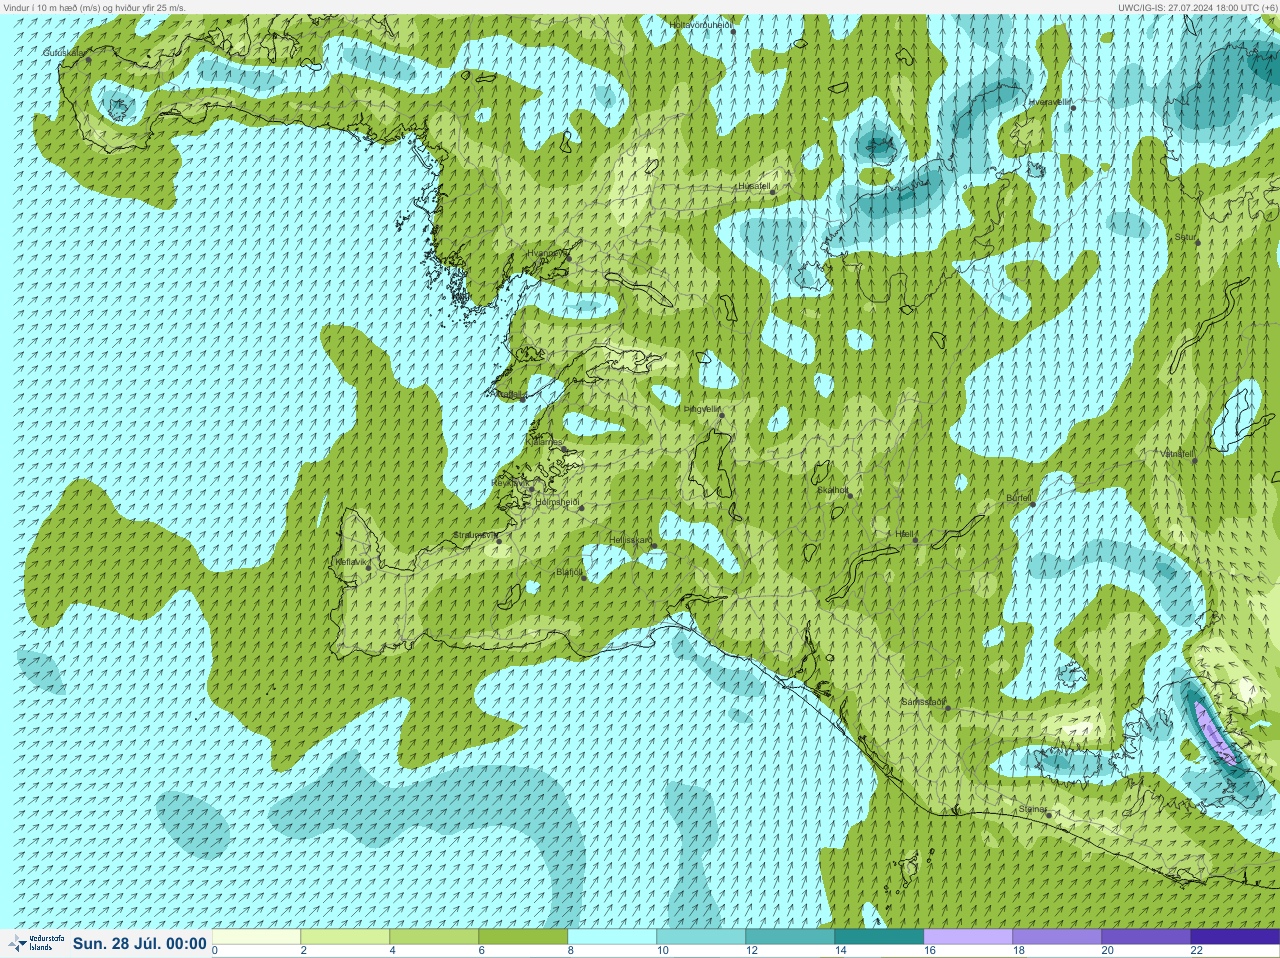Click the Búrfell station marker
Screen dimensions: 1280x958
click(x=1034, y=503)
